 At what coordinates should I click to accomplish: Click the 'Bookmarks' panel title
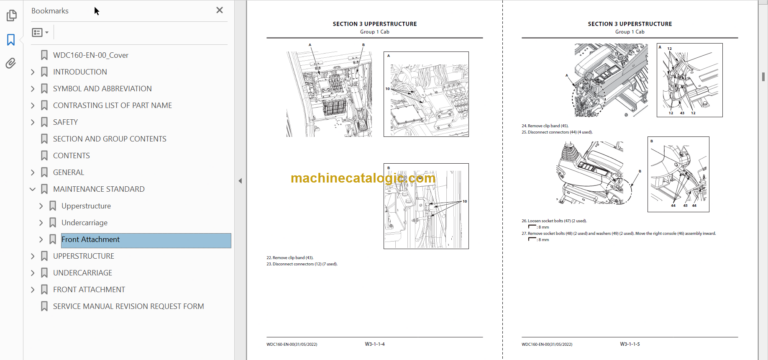coord(50,11)
